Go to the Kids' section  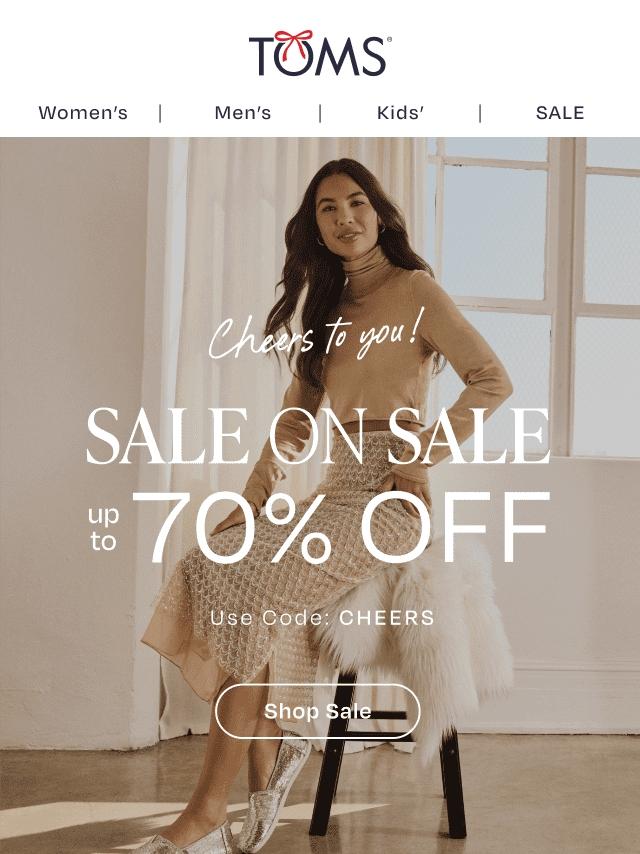point(400,113)
